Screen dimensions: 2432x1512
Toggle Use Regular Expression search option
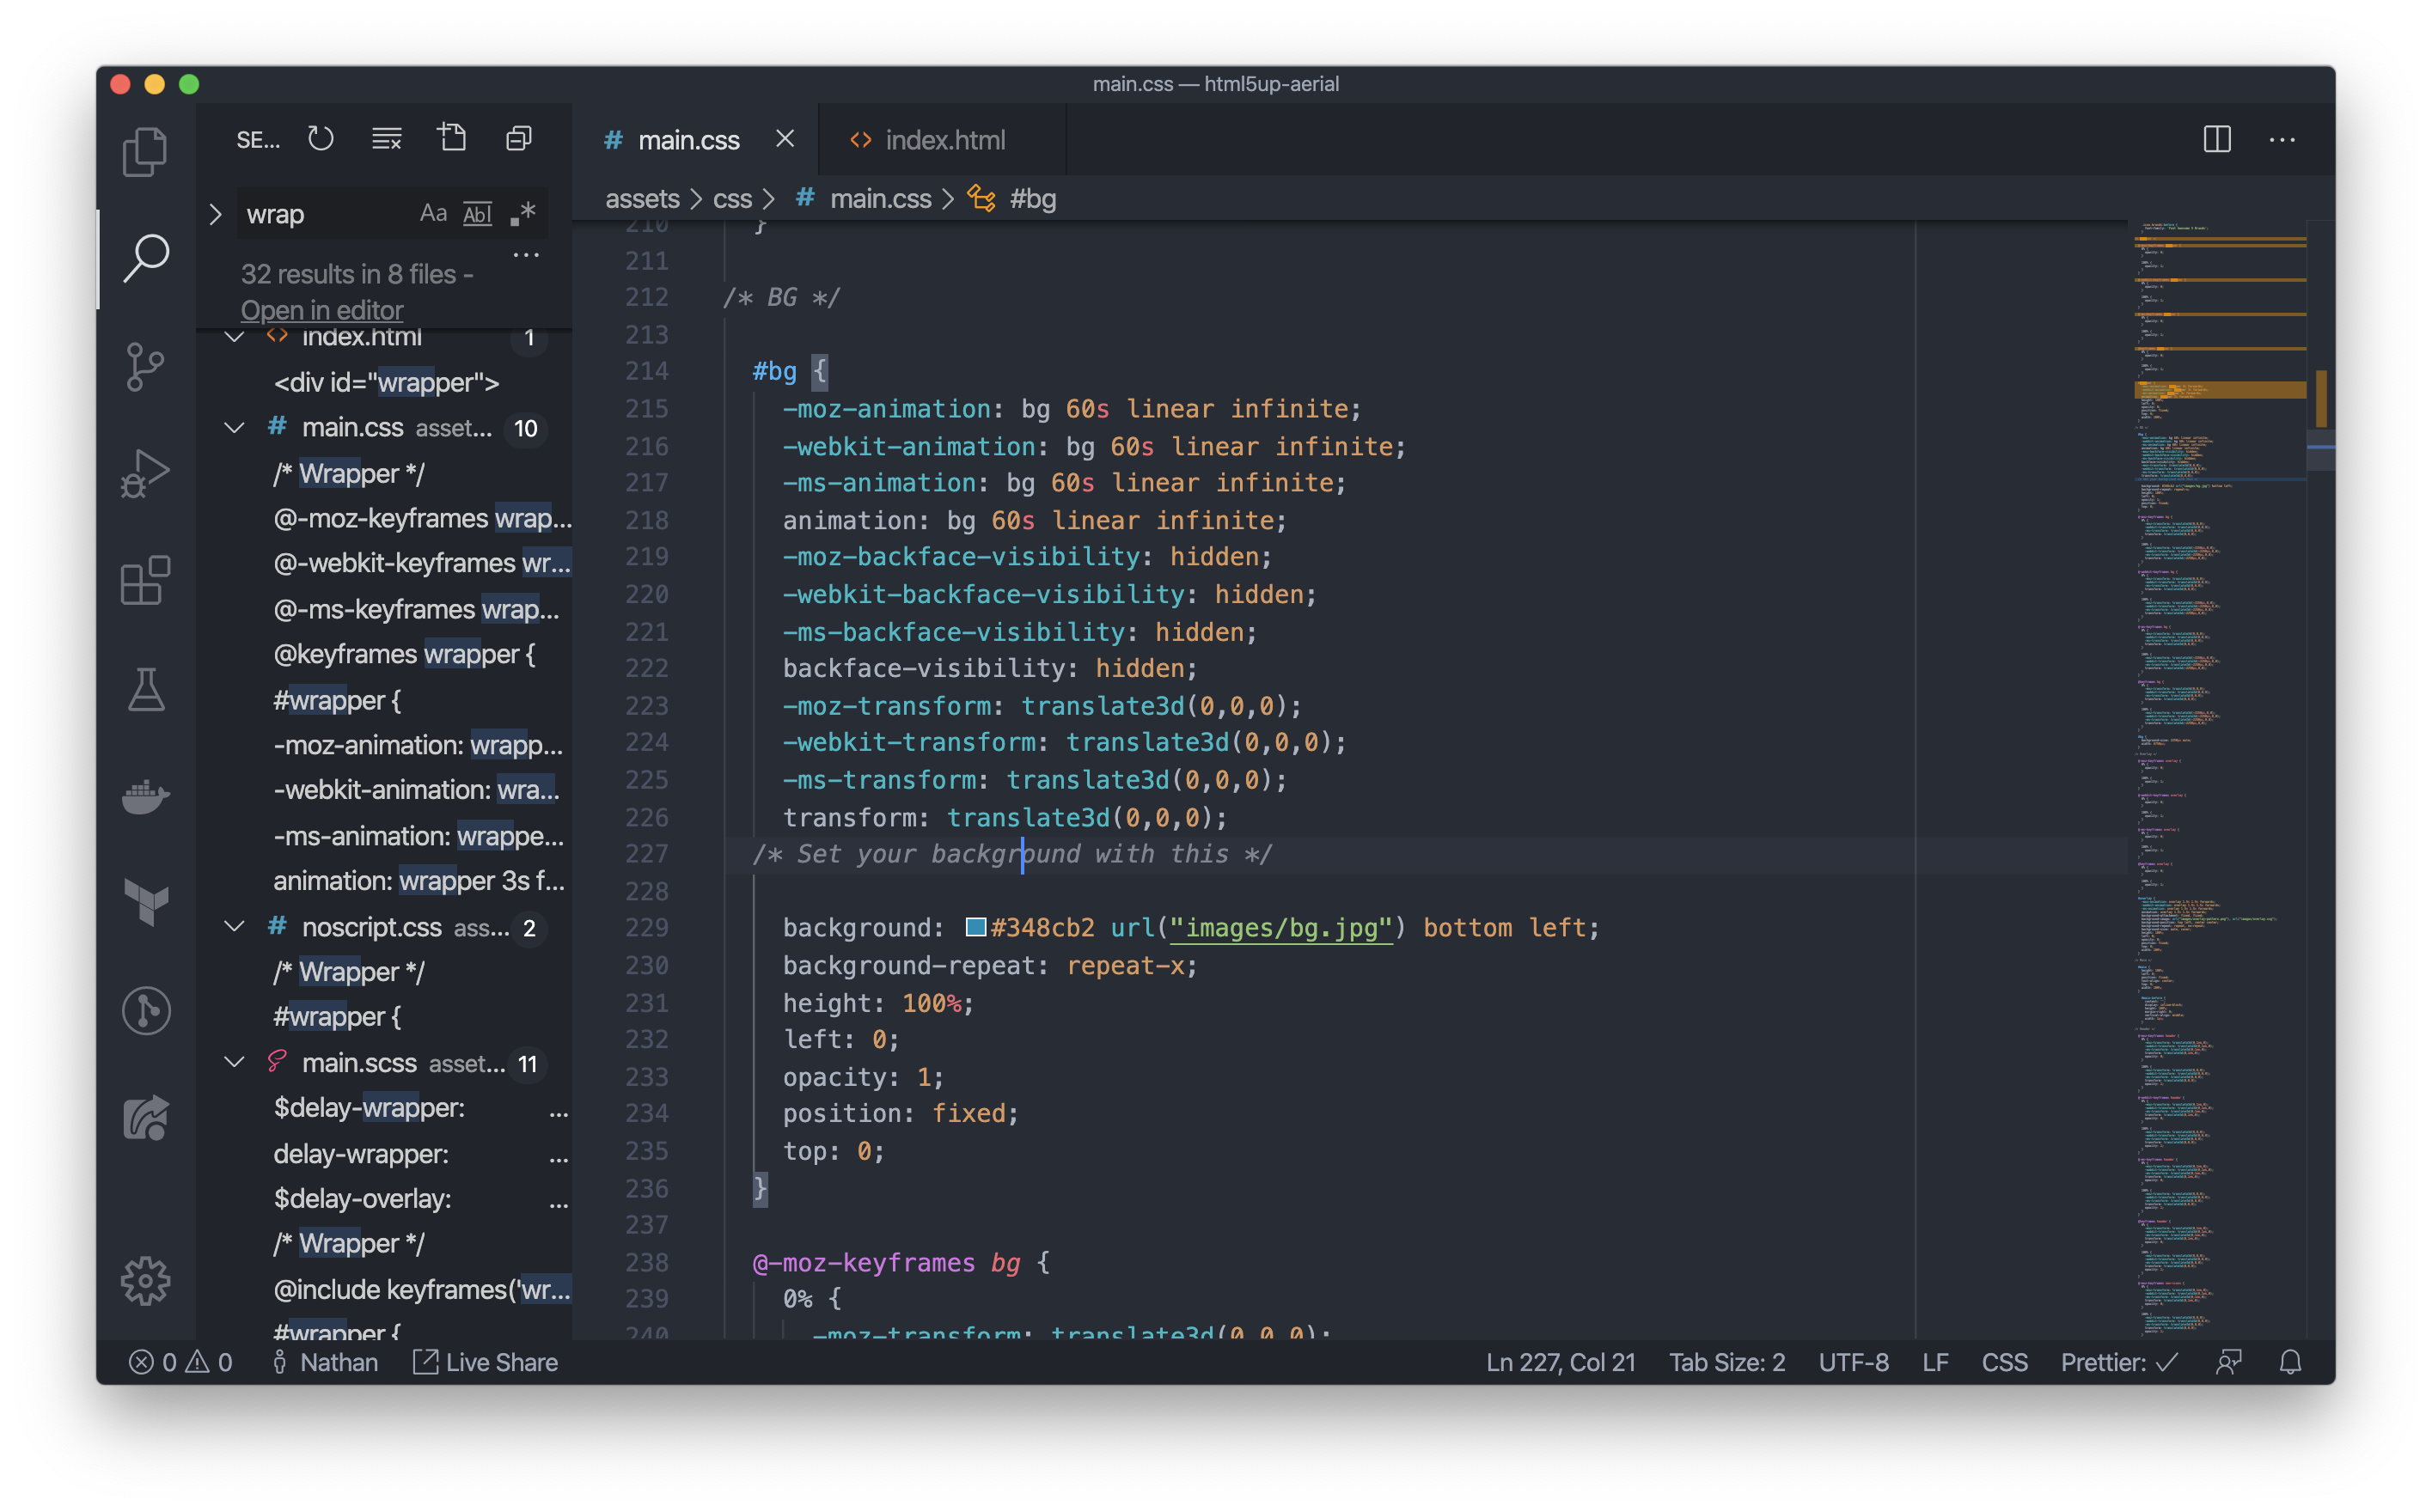click(522, 214)
